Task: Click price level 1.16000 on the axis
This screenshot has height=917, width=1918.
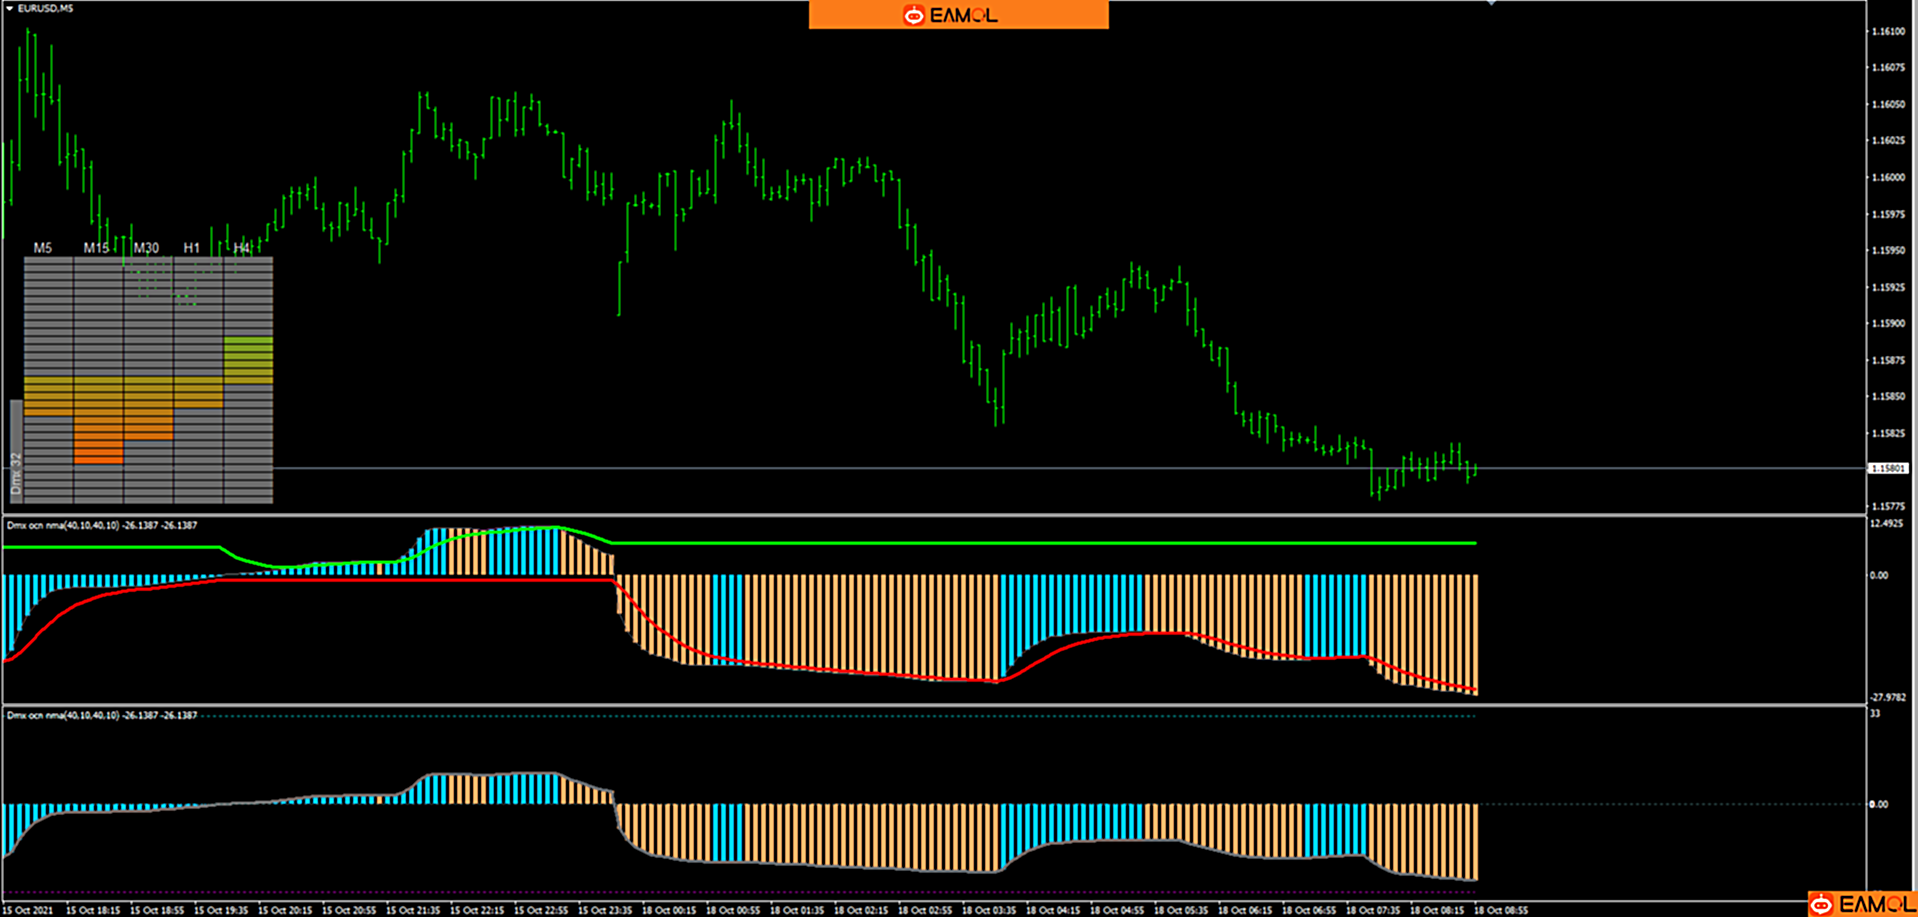Action: (1888, 178)
